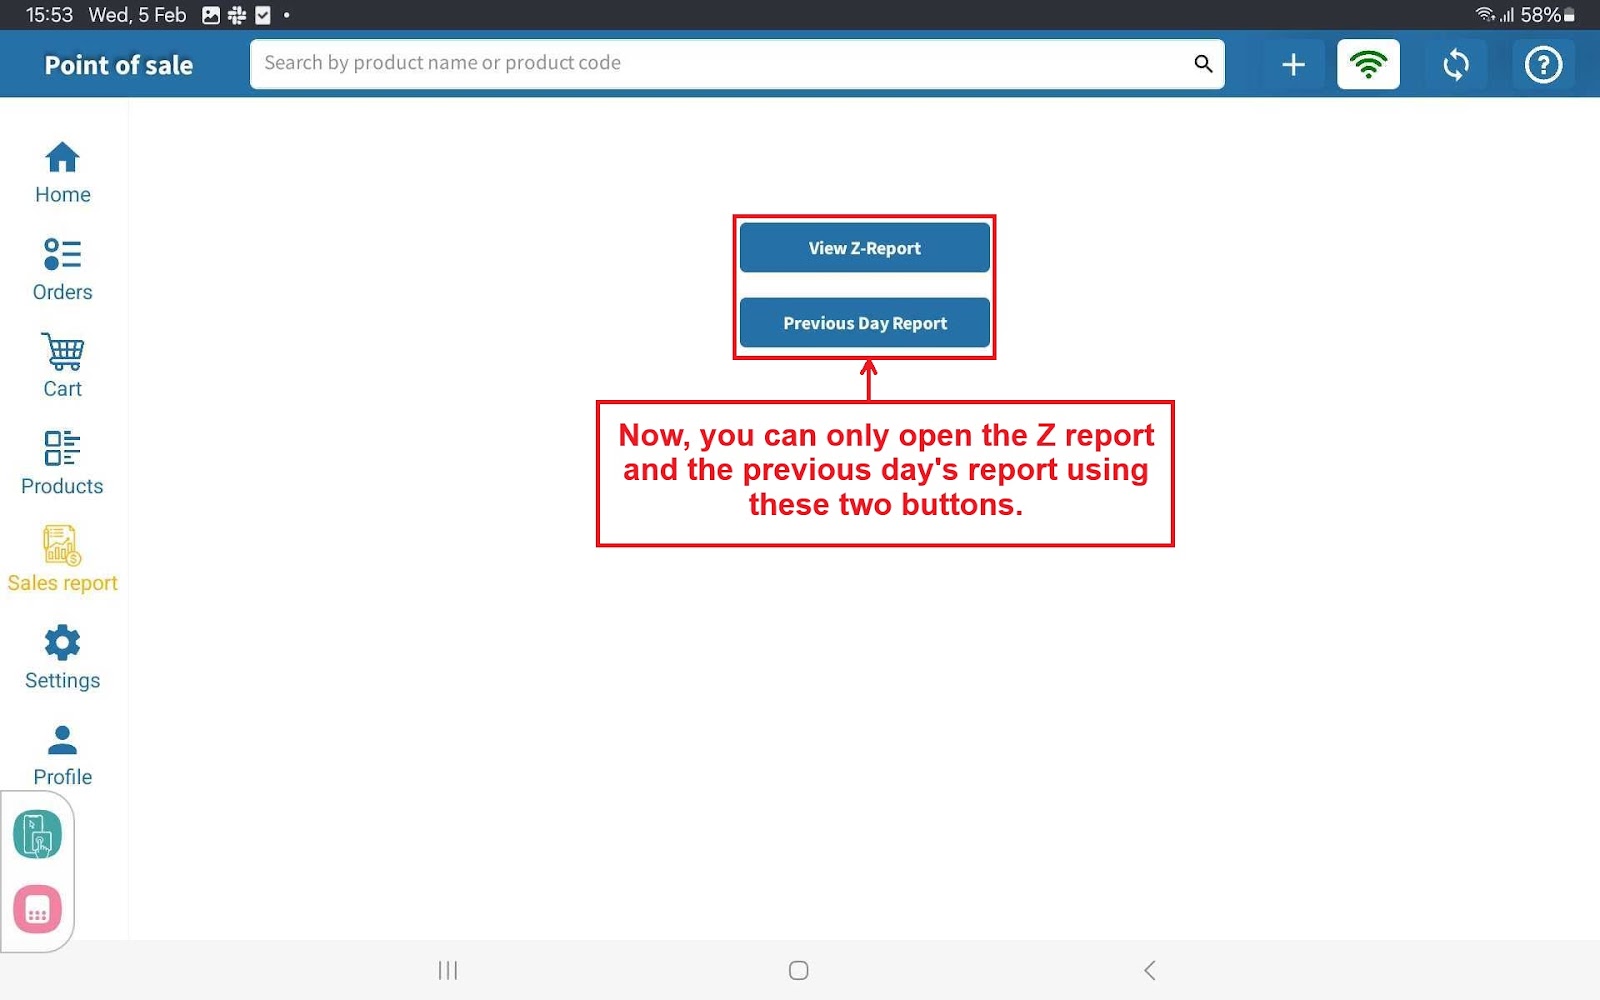1600x1000 pixels.
Task: Open the Previous Day Report
Action: 864,323
